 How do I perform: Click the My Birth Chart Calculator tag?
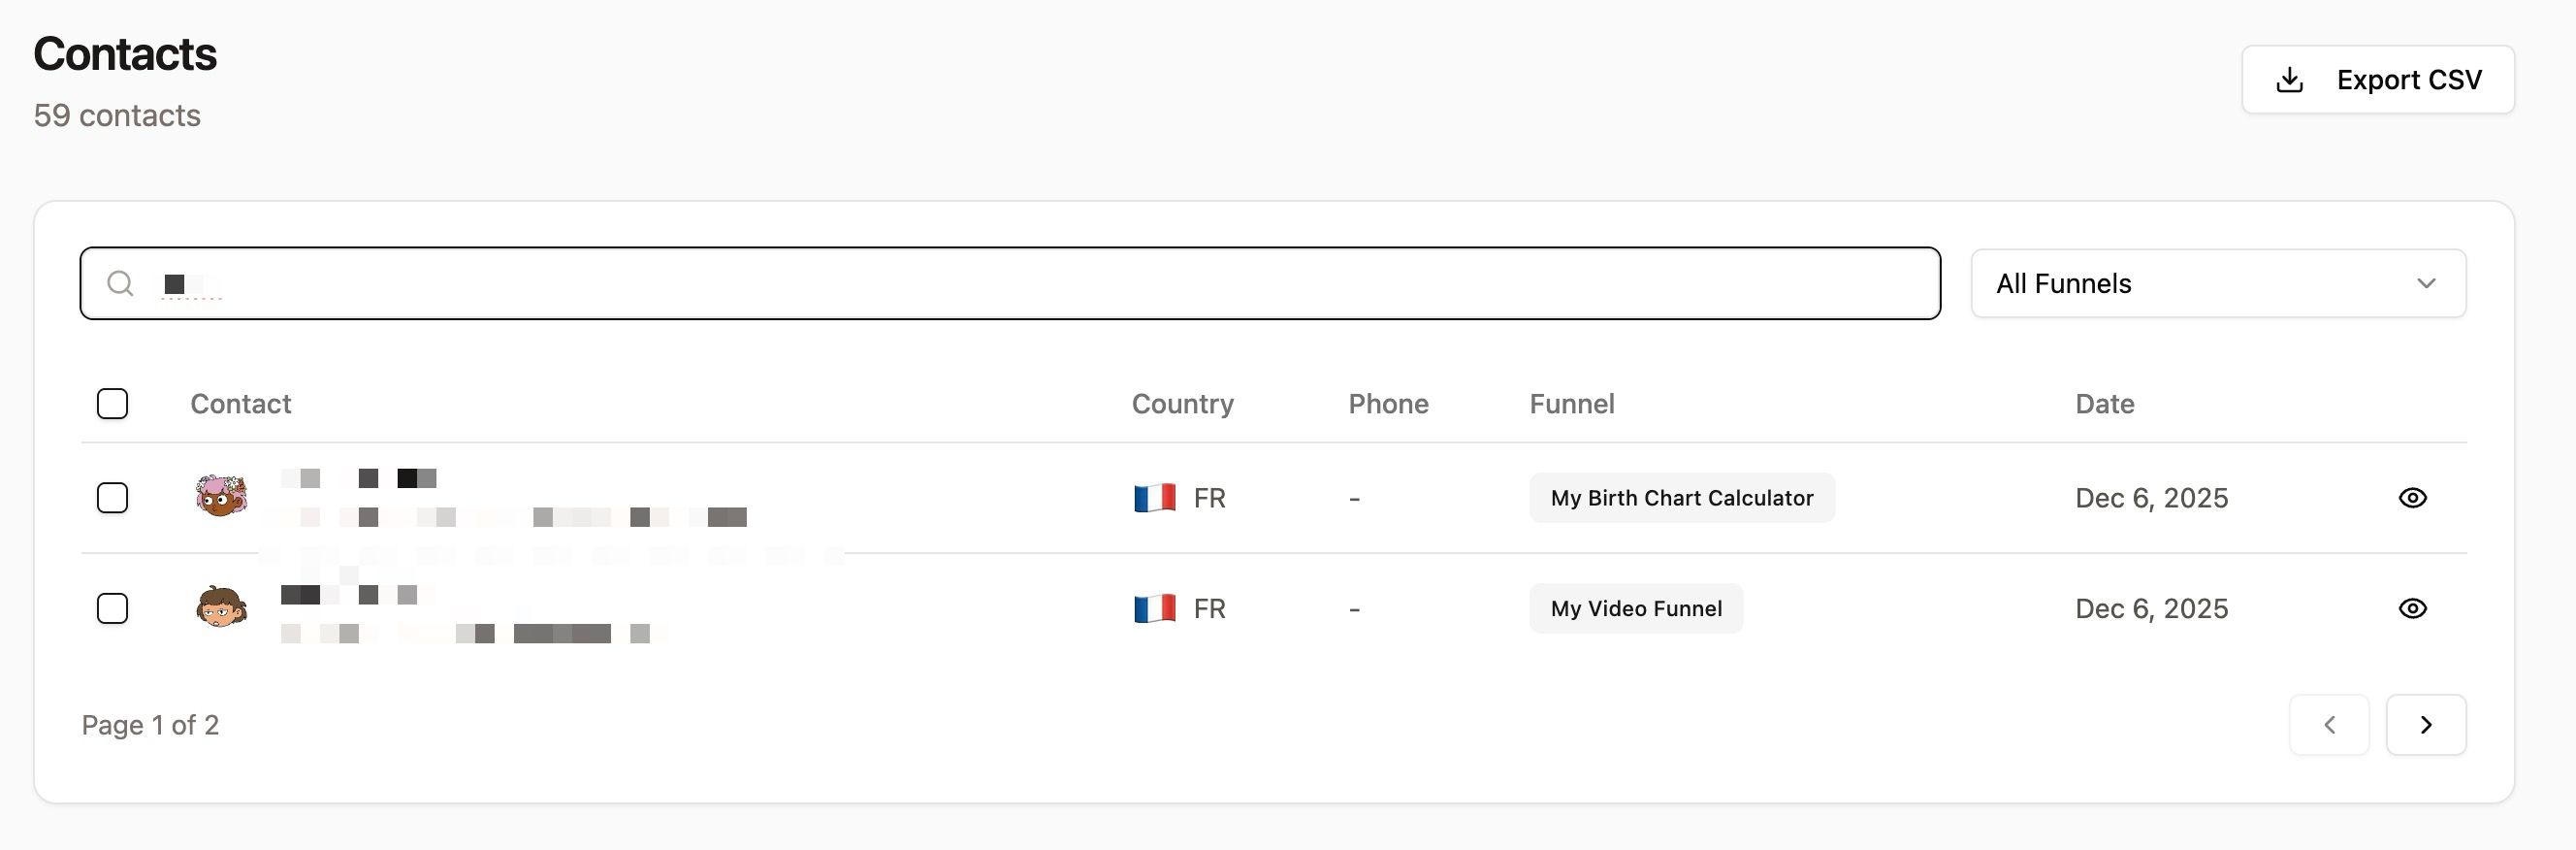[x=1682, y=498]
